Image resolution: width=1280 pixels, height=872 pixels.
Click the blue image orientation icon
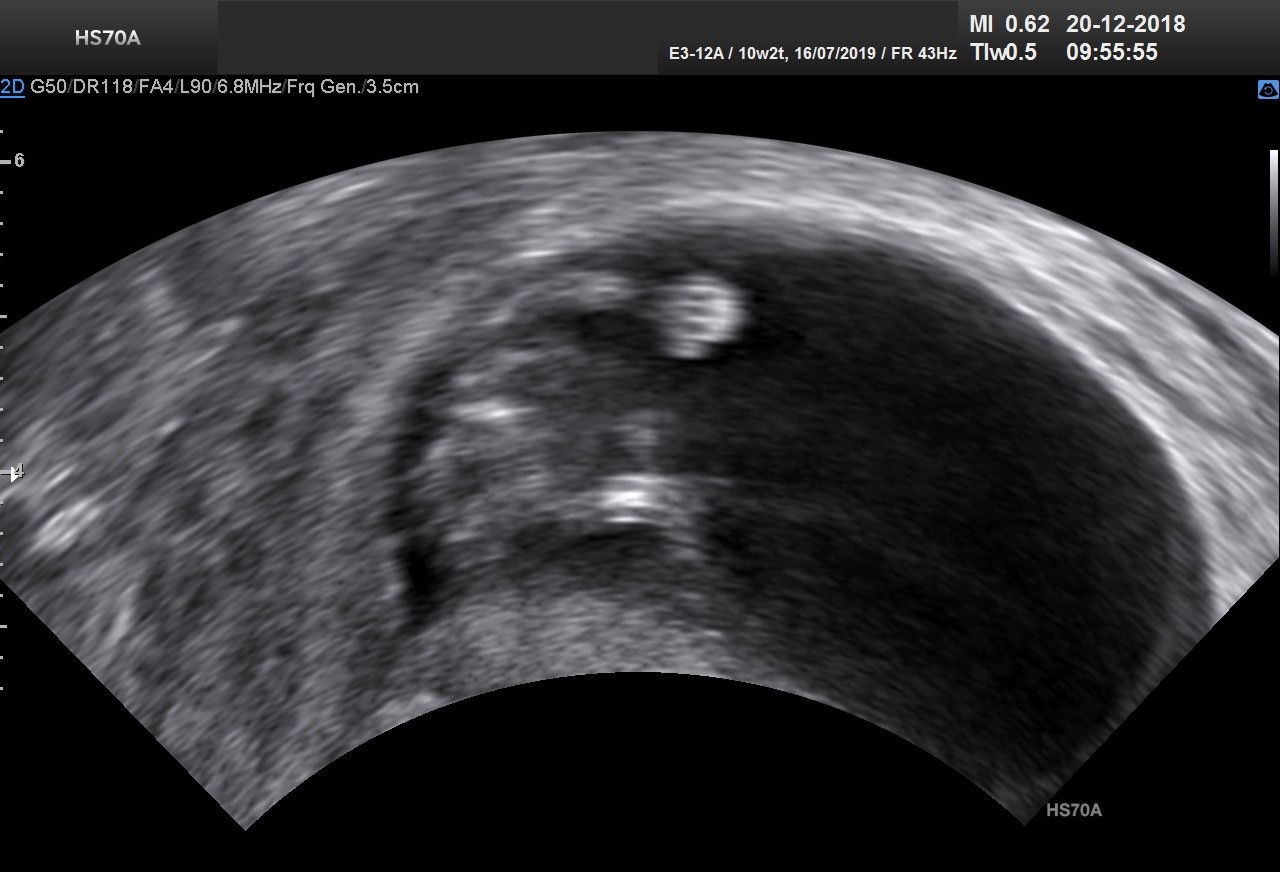tap(1267, 90)
